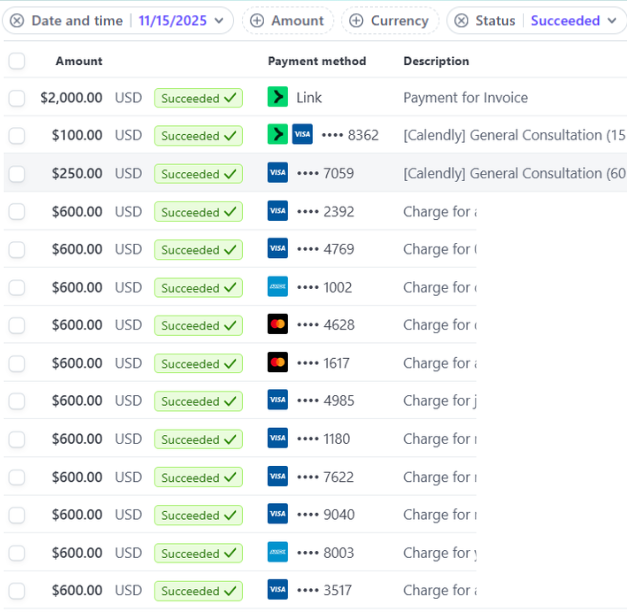Tick checkbox for card ending 2392

pos(17,212)
